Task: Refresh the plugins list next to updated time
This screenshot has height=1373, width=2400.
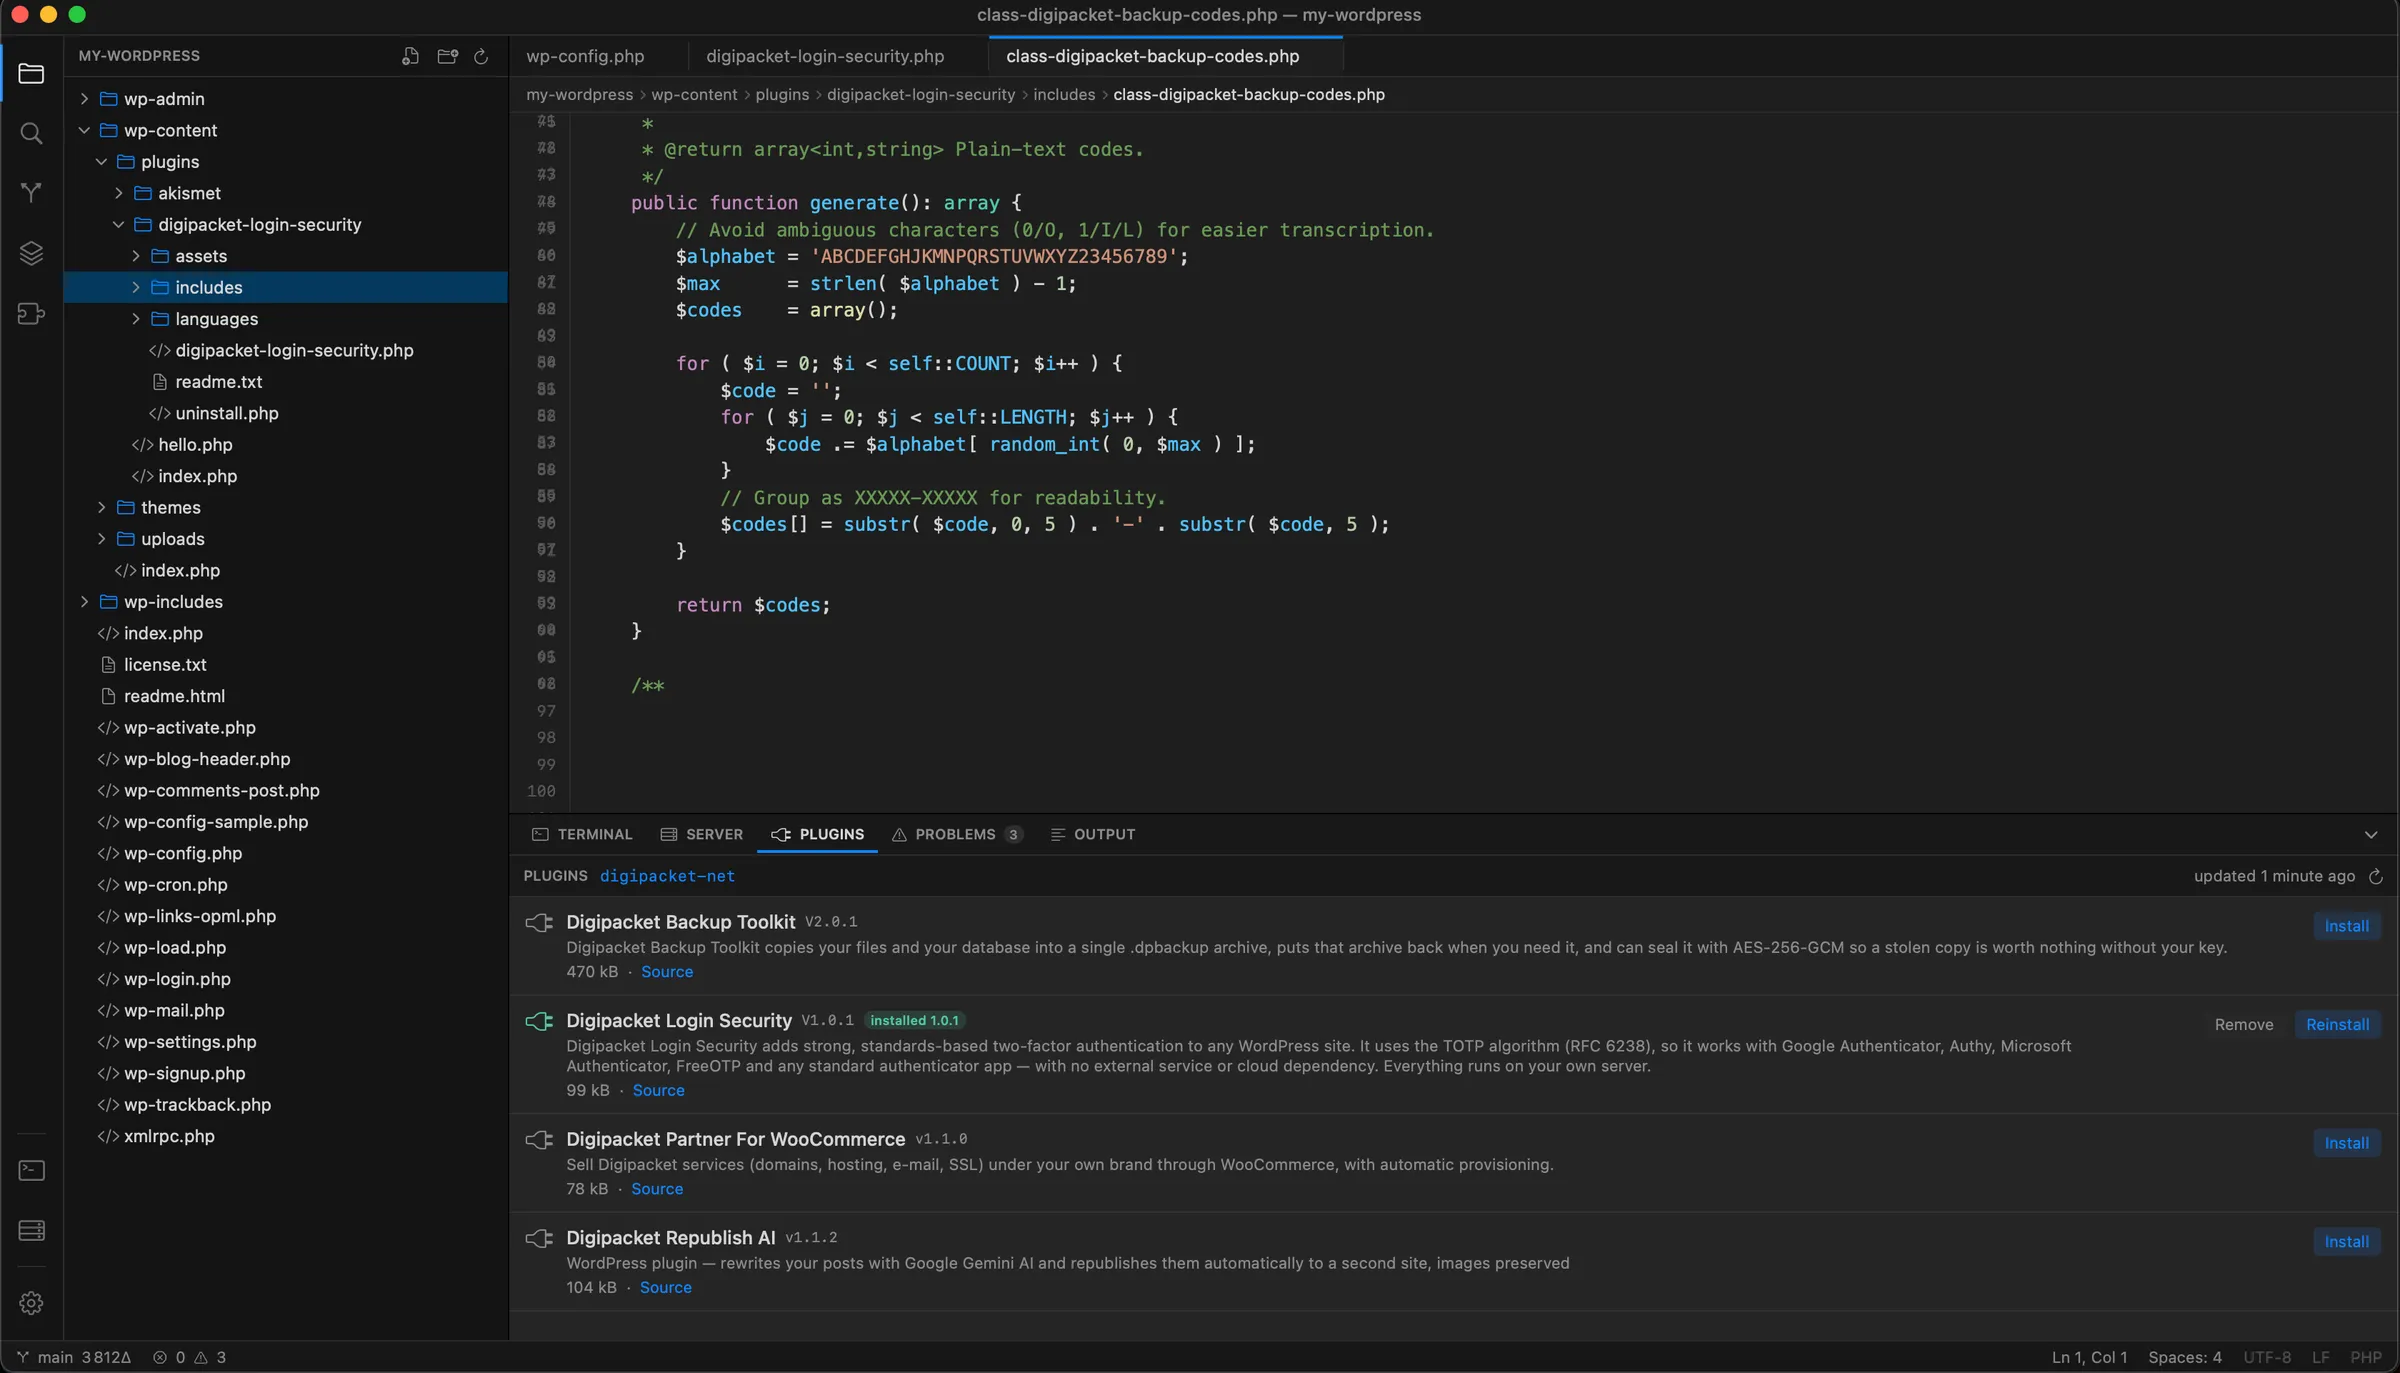Action: [2376, 877]
